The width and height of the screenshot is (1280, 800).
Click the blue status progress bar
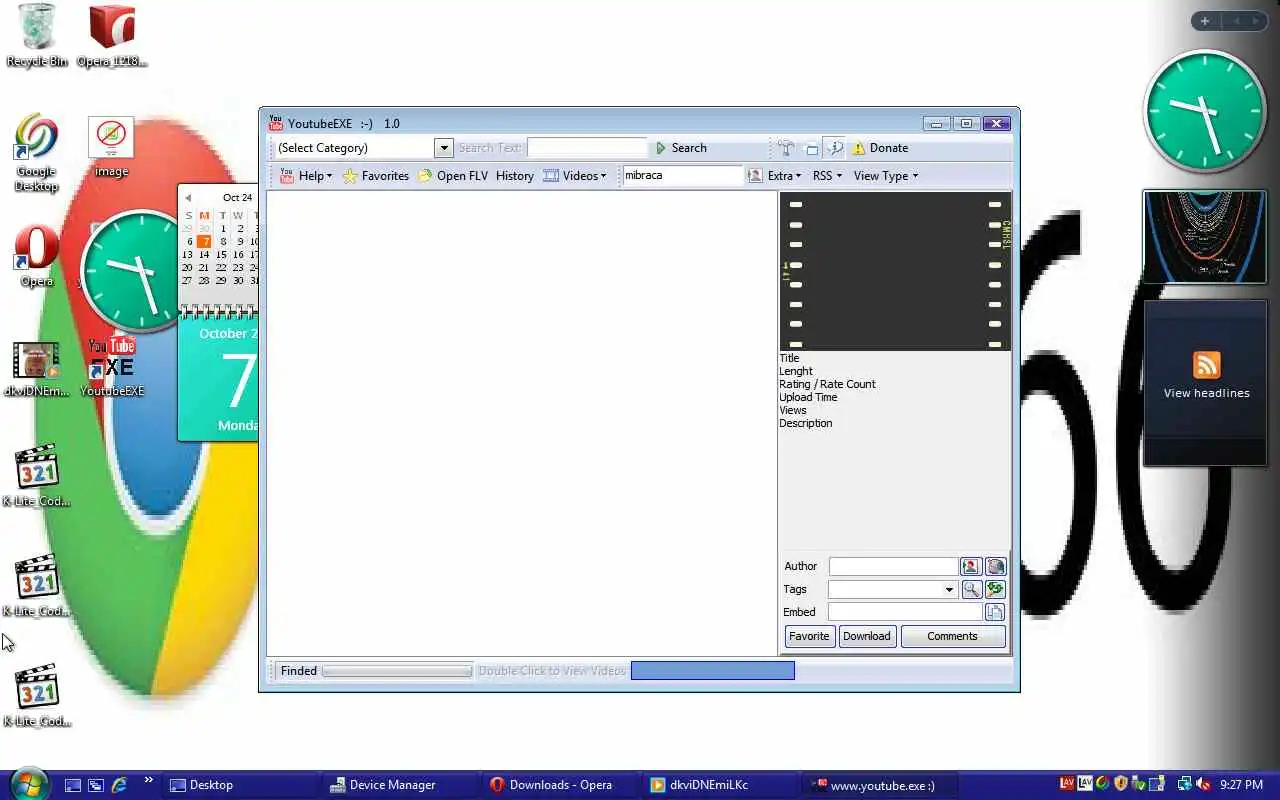[713, 671]
